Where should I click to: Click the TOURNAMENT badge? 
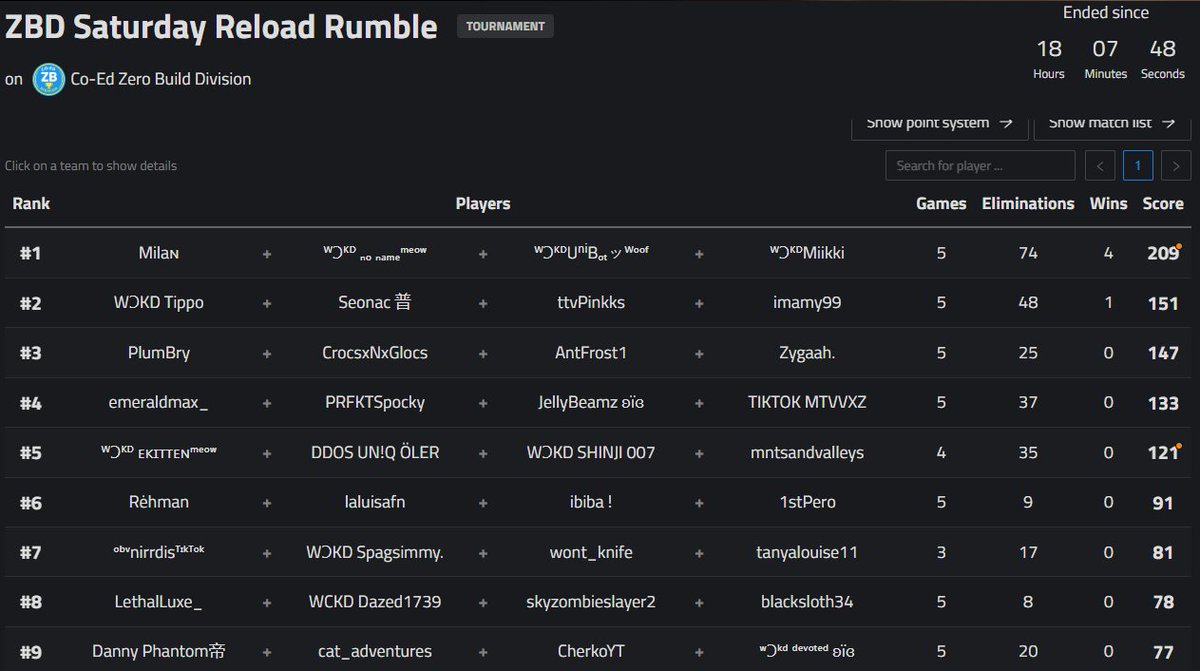click(505, 26)
